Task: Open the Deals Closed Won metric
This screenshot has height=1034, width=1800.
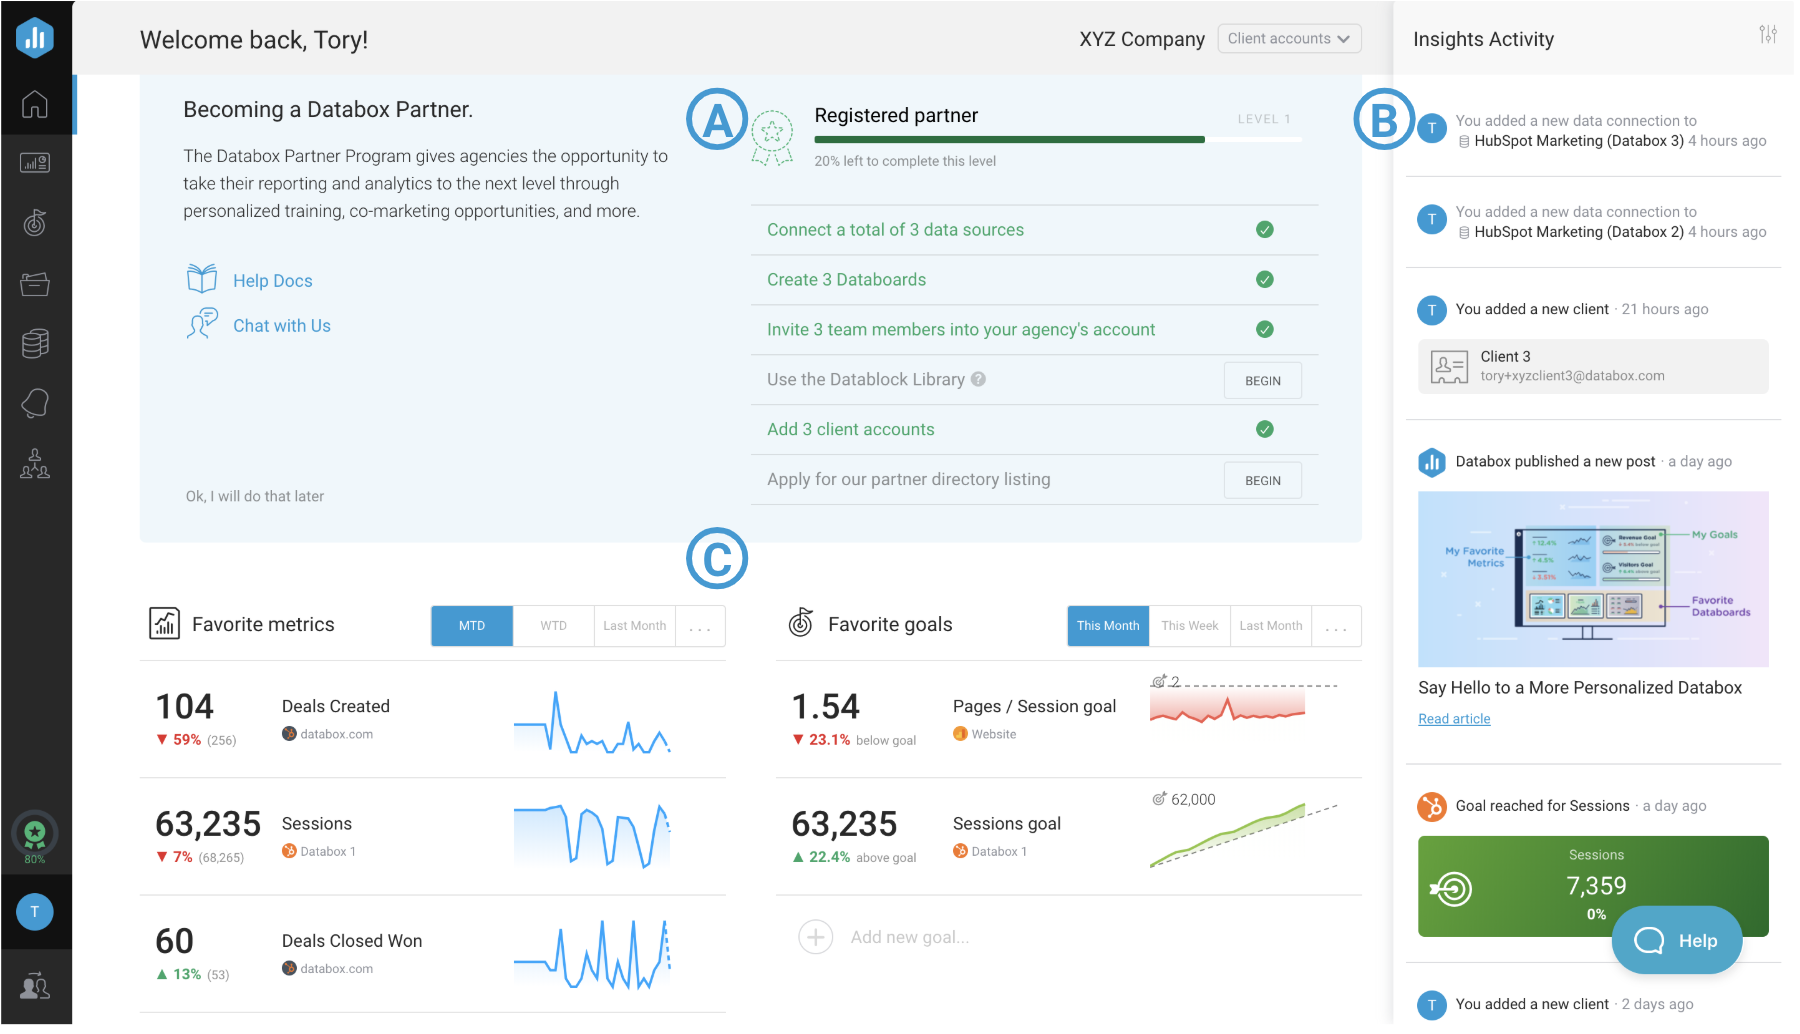Action: coord(433,954)
